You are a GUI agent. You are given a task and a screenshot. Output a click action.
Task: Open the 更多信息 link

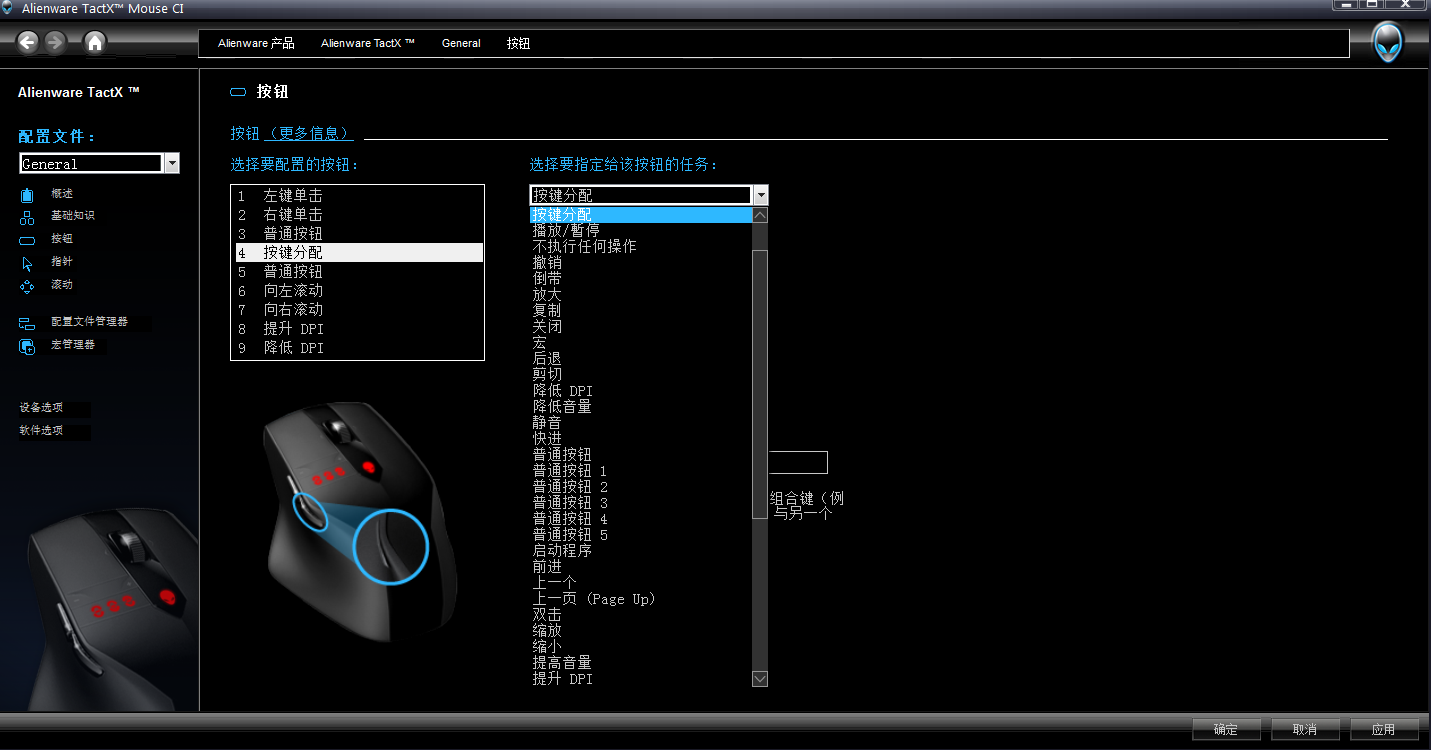[309, 133]
